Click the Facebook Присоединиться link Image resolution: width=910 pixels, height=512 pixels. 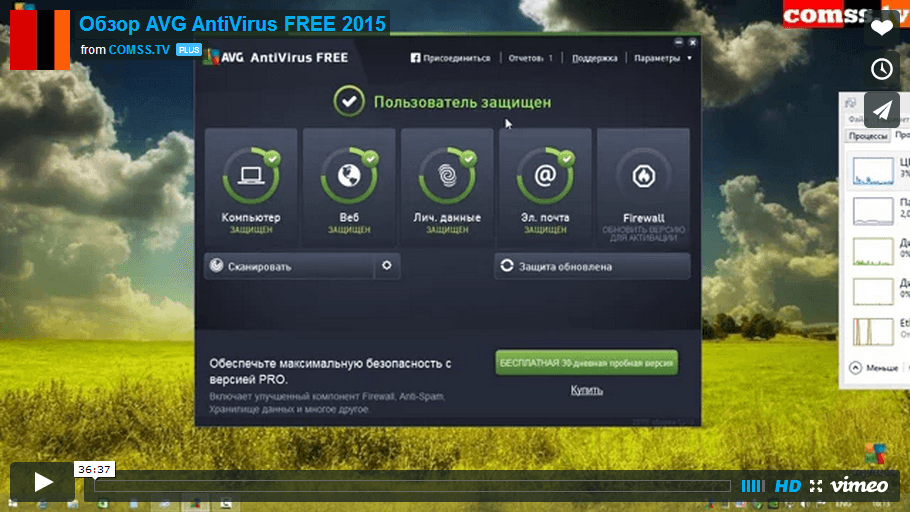[x=450, y=58]
